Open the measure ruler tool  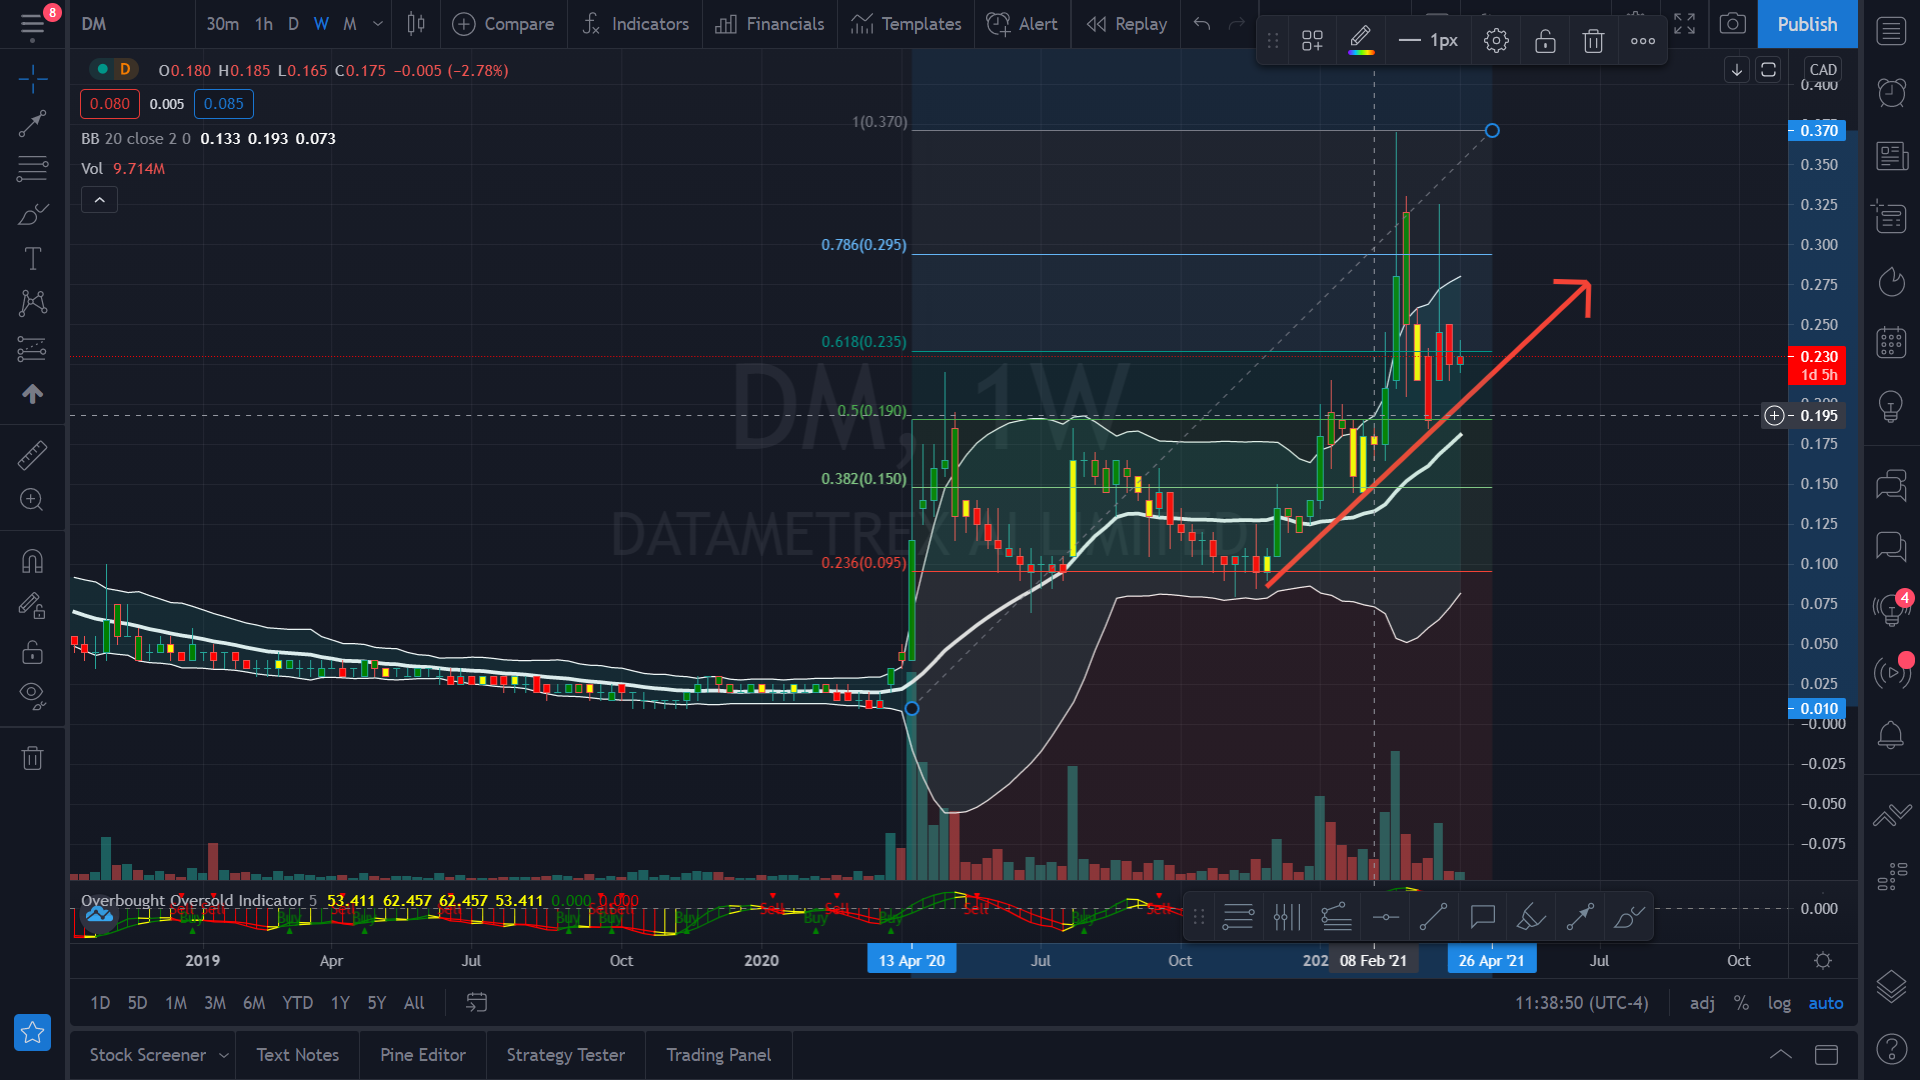(32, 455)
